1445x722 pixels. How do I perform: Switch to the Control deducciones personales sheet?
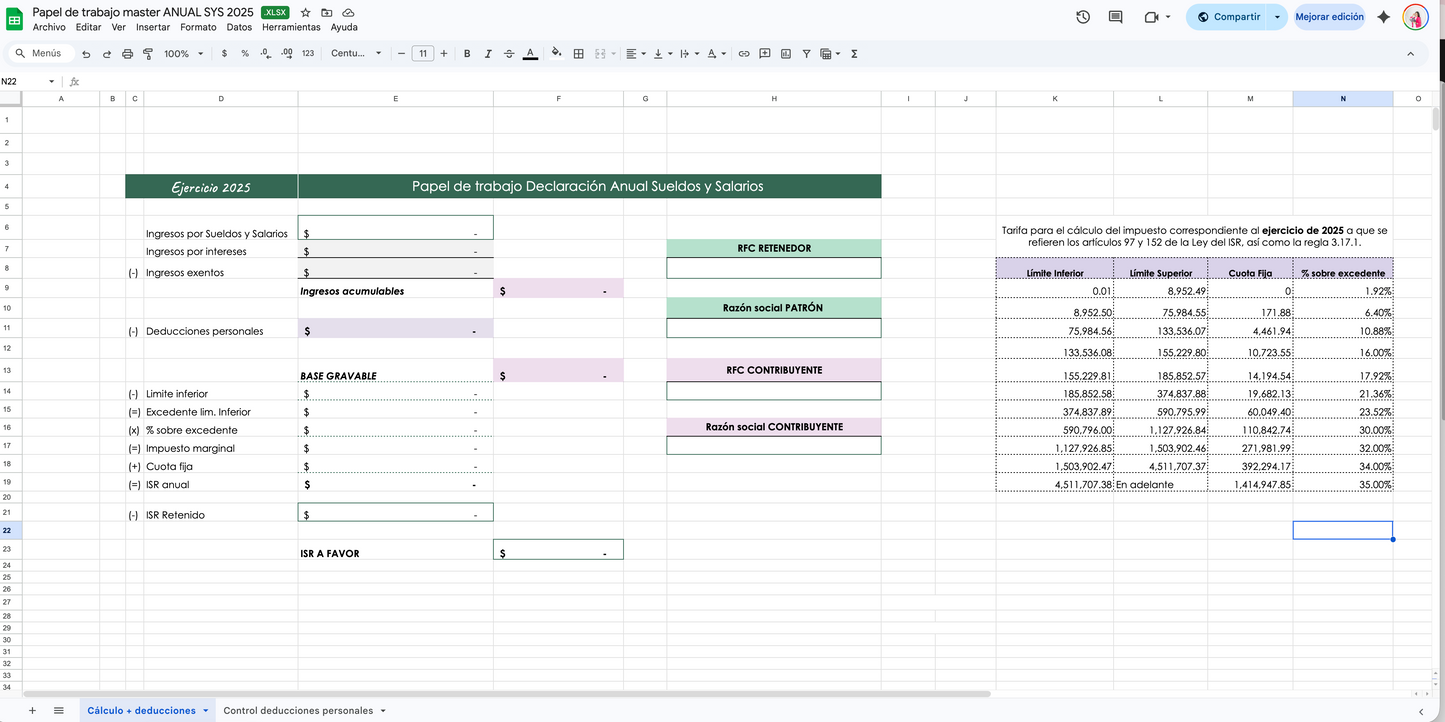pyautogui.click(x=298, y=710)
